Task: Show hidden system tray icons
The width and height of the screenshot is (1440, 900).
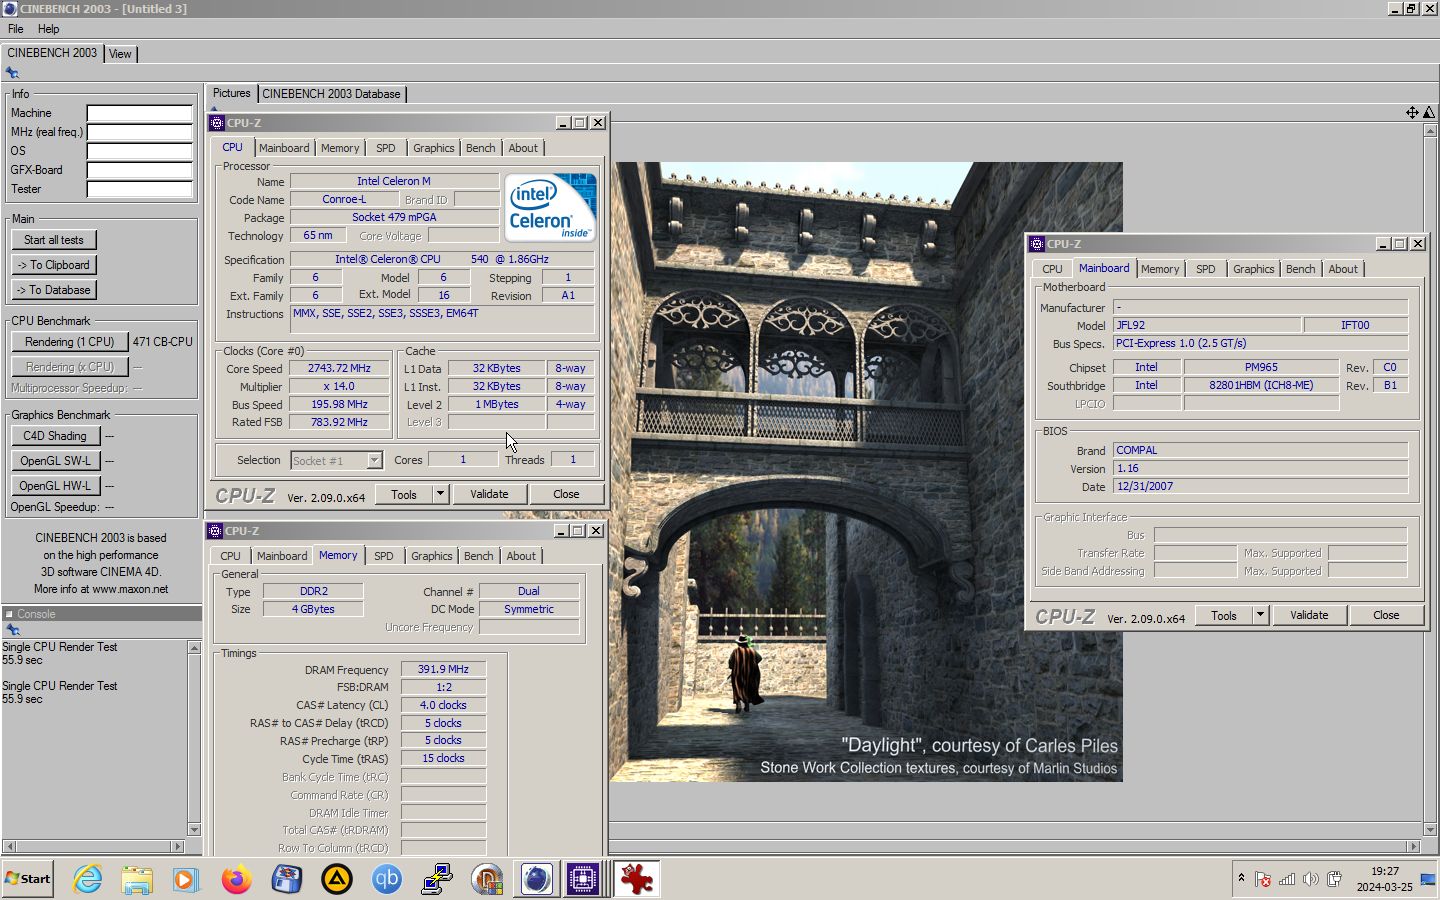Action: coord(1241,879)
